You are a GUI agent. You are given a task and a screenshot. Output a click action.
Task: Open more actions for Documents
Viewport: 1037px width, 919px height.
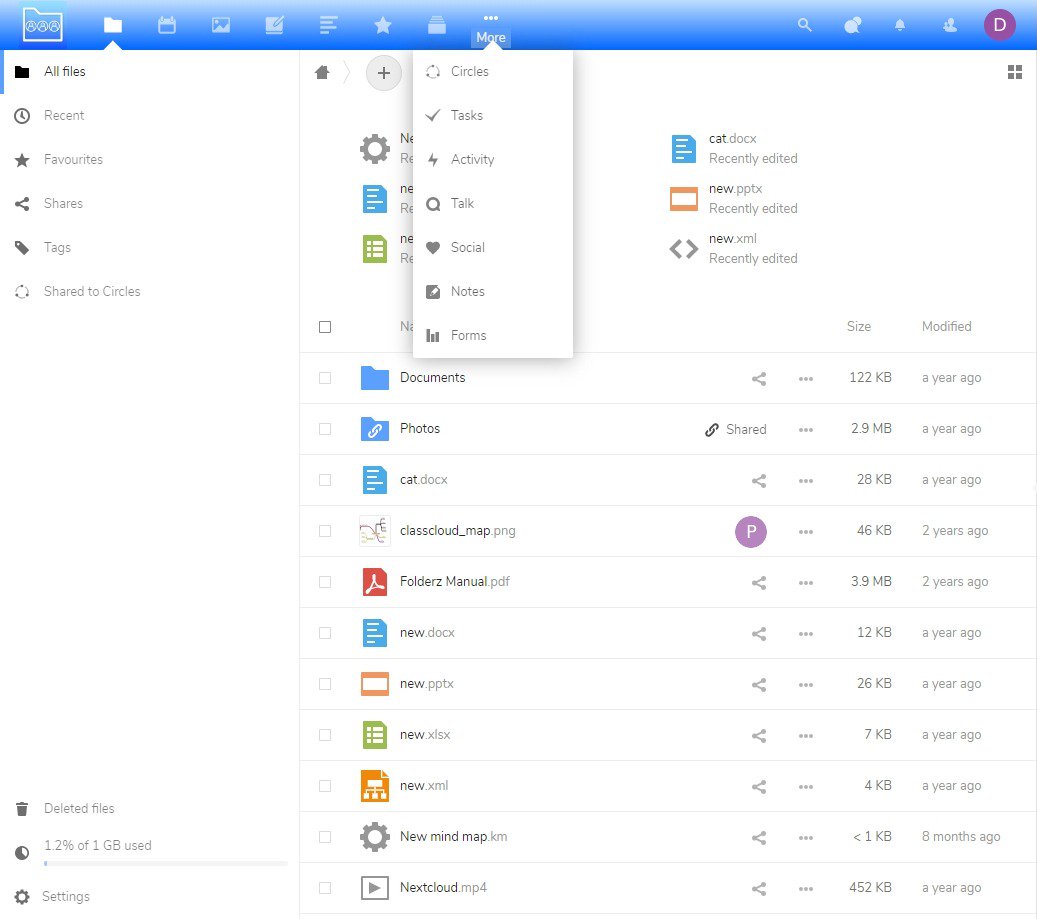coord(806,379)
